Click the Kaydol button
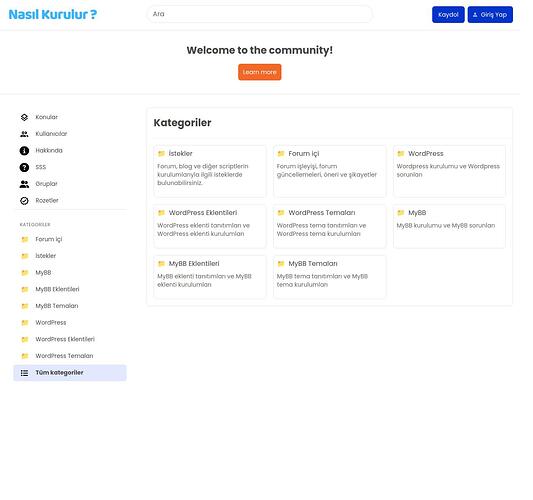 (448, 15)
